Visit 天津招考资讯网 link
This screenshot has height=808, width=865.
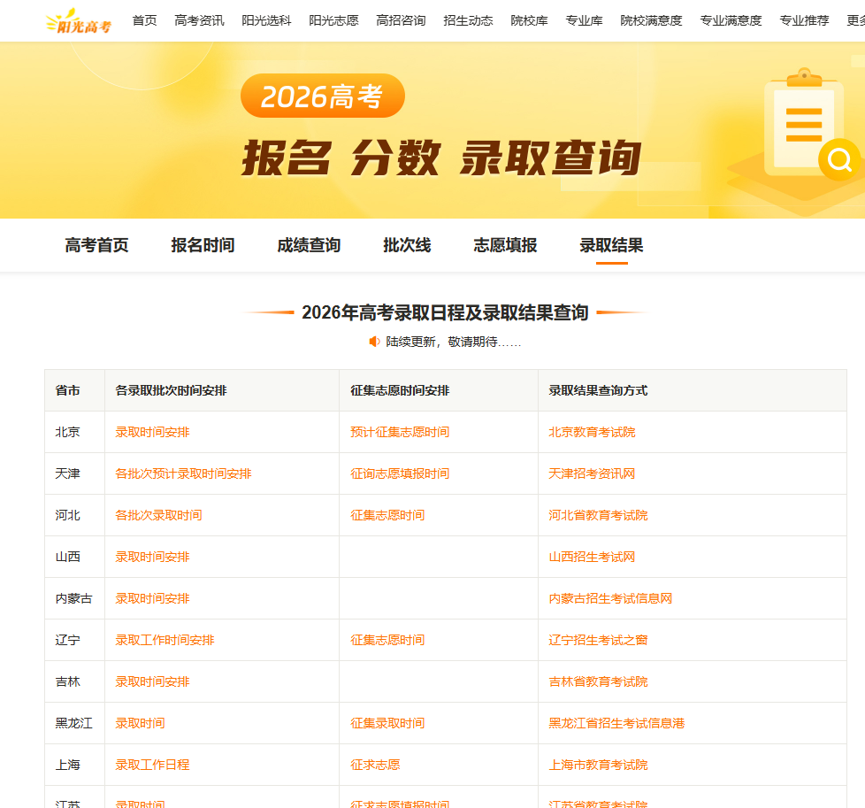click(592, 474)
